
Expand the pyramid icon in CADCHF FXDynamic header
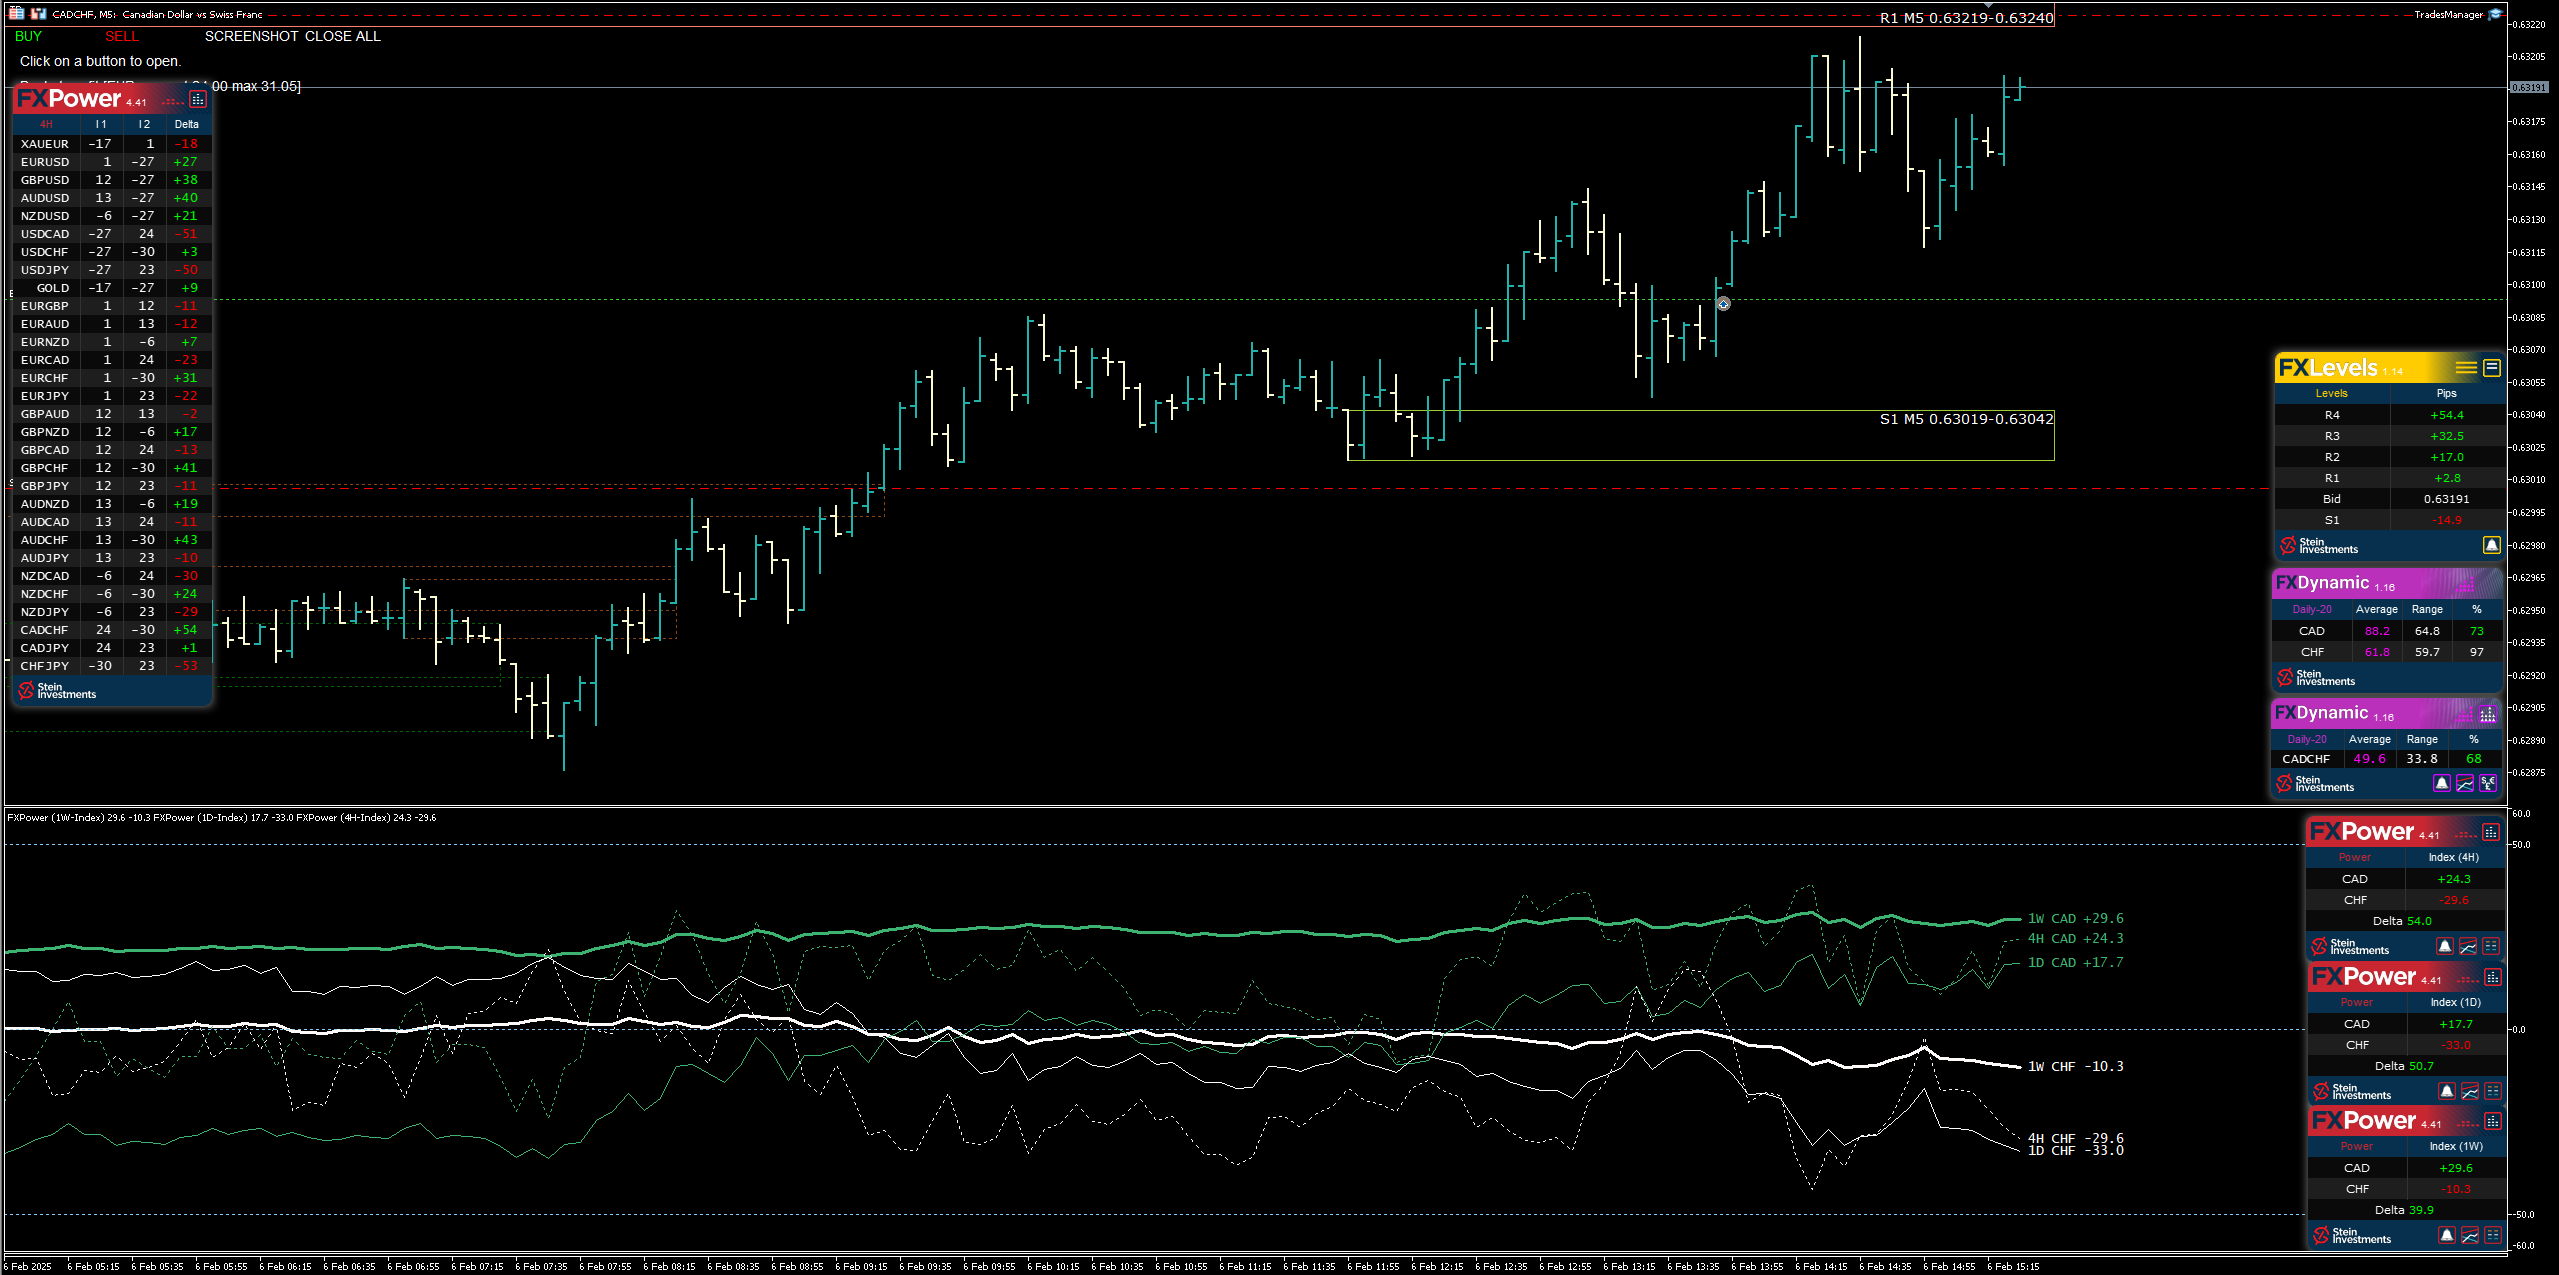coord(2487,714)
